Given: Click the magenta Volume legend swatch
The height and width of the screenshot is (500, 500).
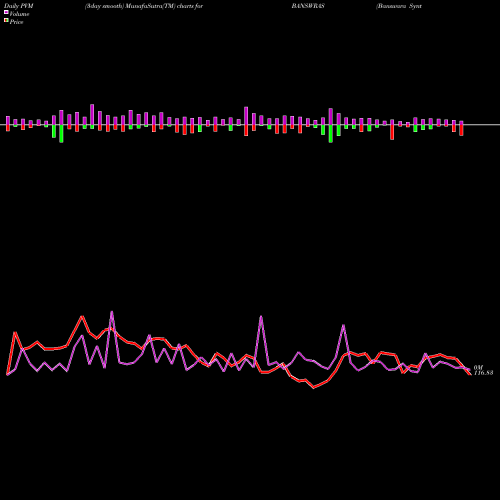Looking at the screenshot, I should point(6,12).
